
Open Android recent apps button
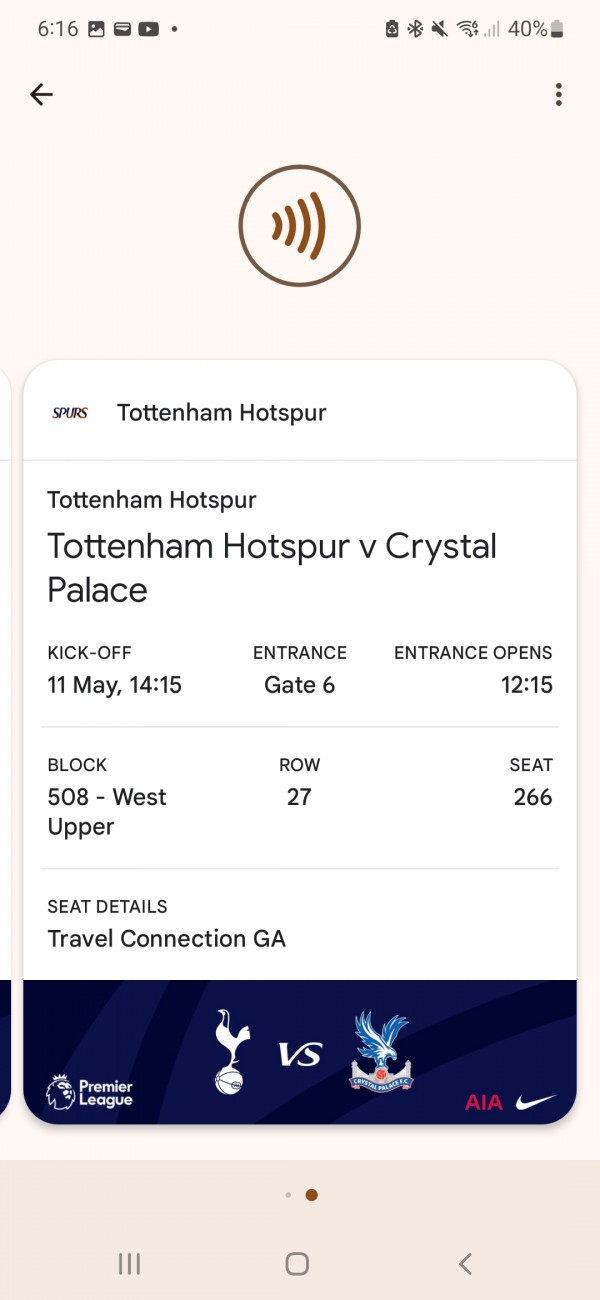tap(129, 1264)
